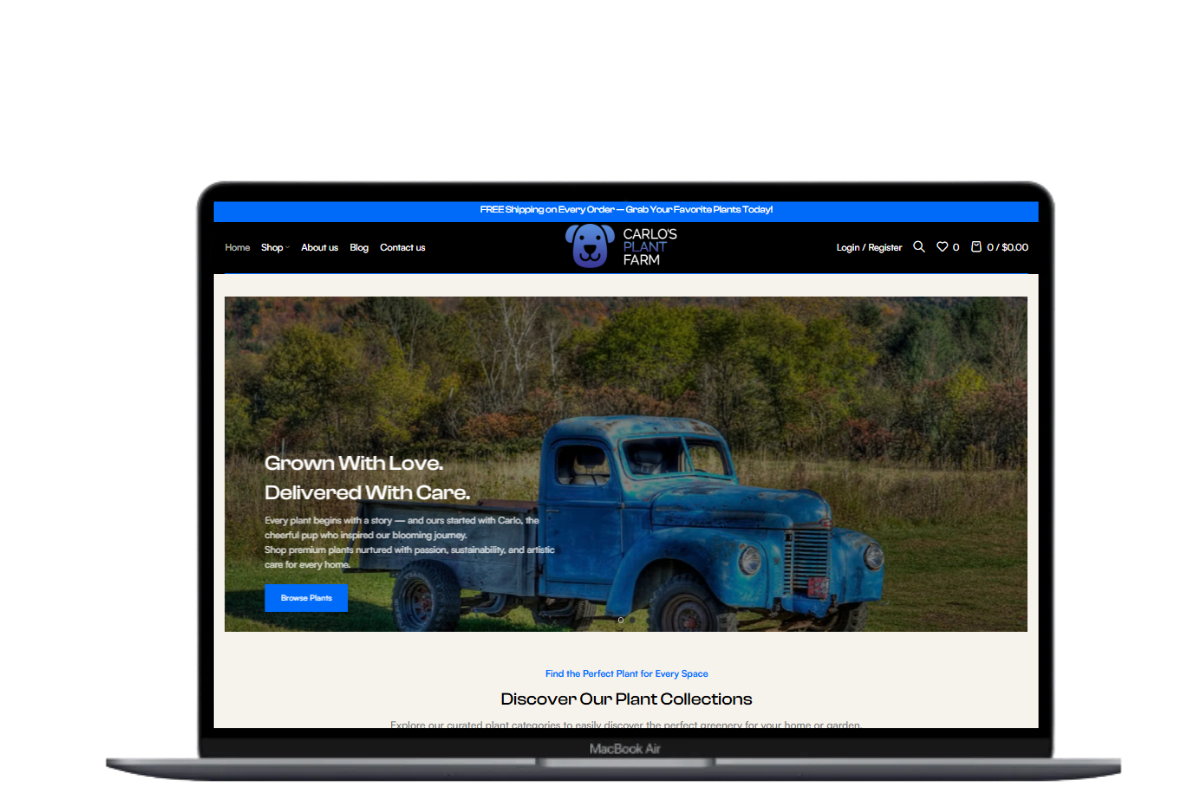Image resolution: width=1200 pixels, height=800 pixels.
Task: Click the Carlo's Plant Farm logo text
Action: coord(650,247)
